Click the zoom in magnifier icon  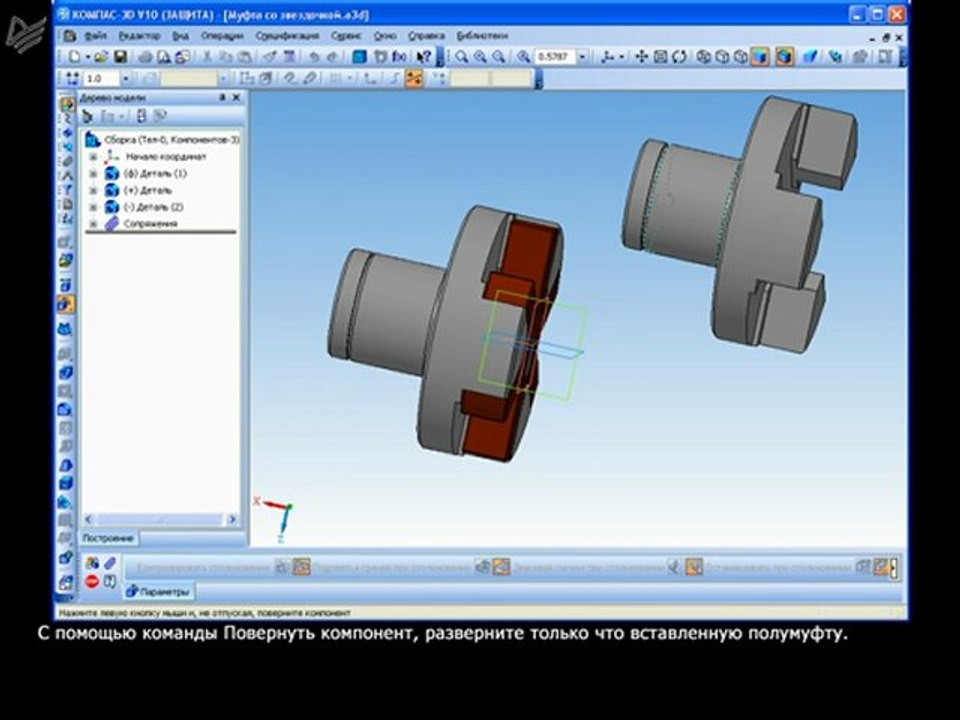[x=481, y=57]
